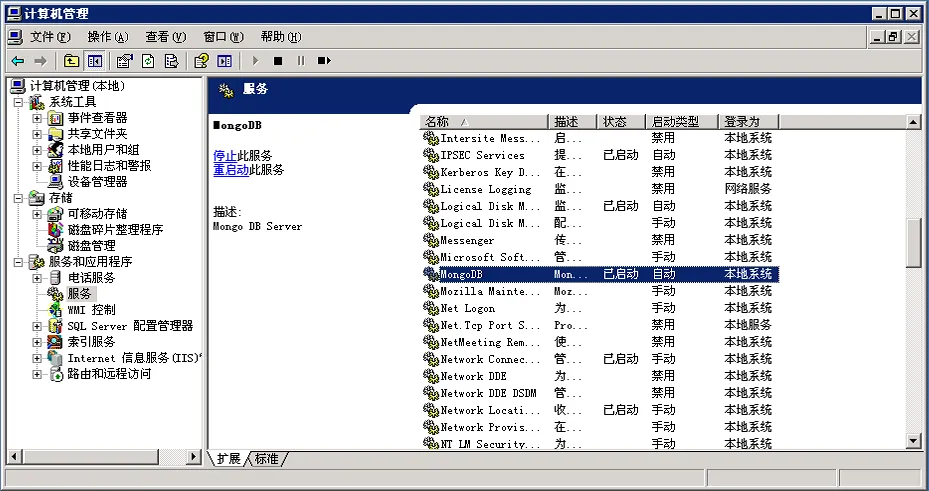Sort by the 描述 column header
Image resolution: width=929 pixels, height=491 pixels.
tap(572, 122)
